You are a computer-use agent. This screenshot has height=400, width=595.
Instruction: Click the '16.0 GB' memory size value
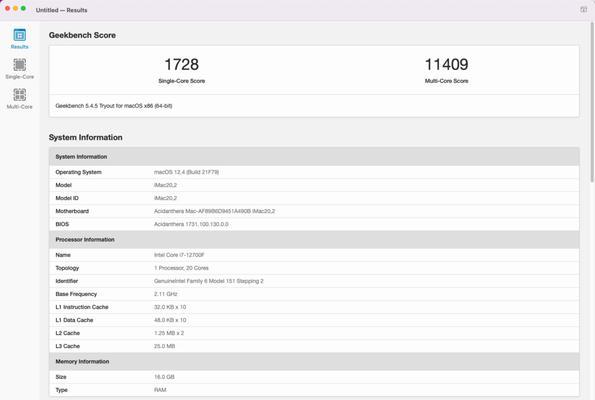point(164,377)
